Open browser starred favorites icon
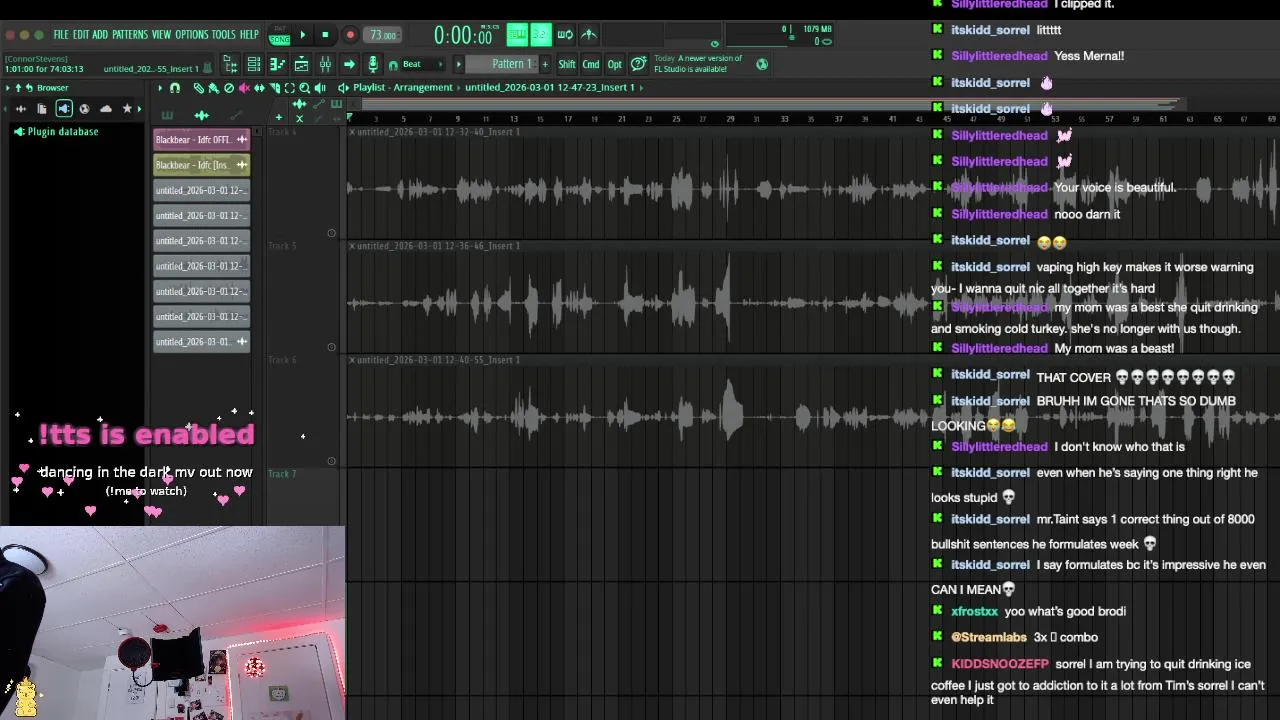 pos(127,108)
